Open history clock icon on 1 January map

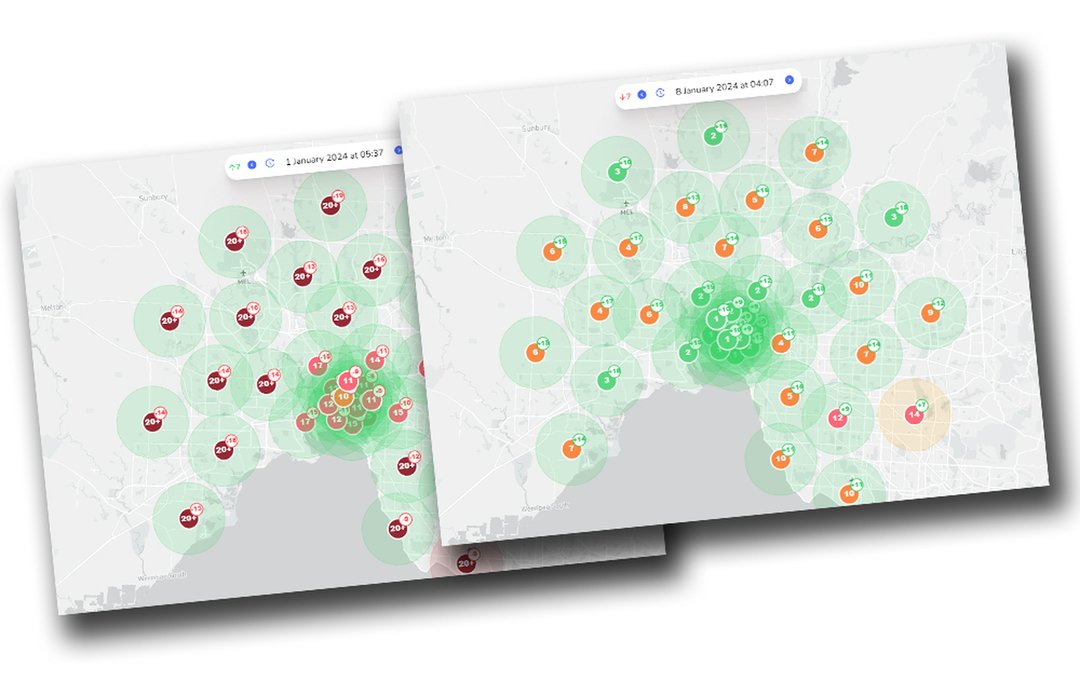(x=269, y=162)
